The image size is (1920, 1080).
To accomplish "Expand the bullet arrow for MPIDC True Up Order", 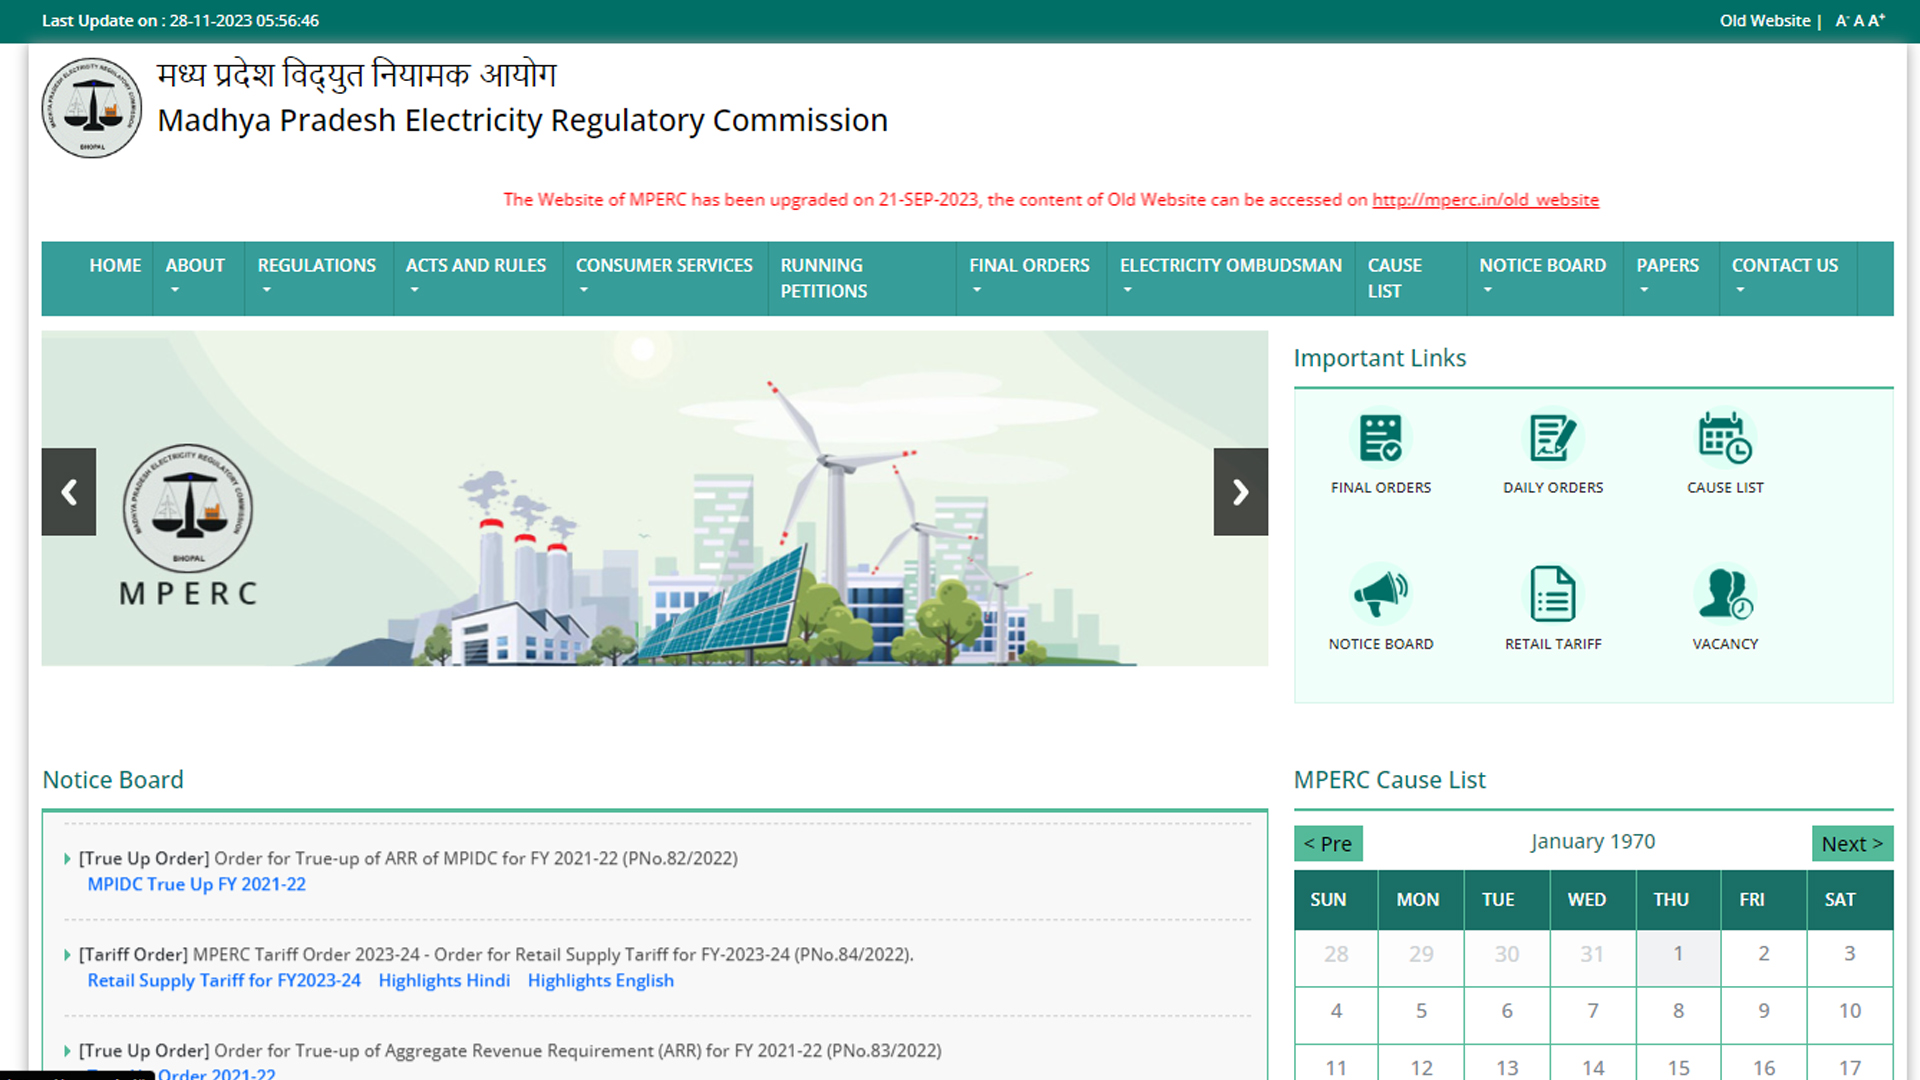I will coord(67,859).
